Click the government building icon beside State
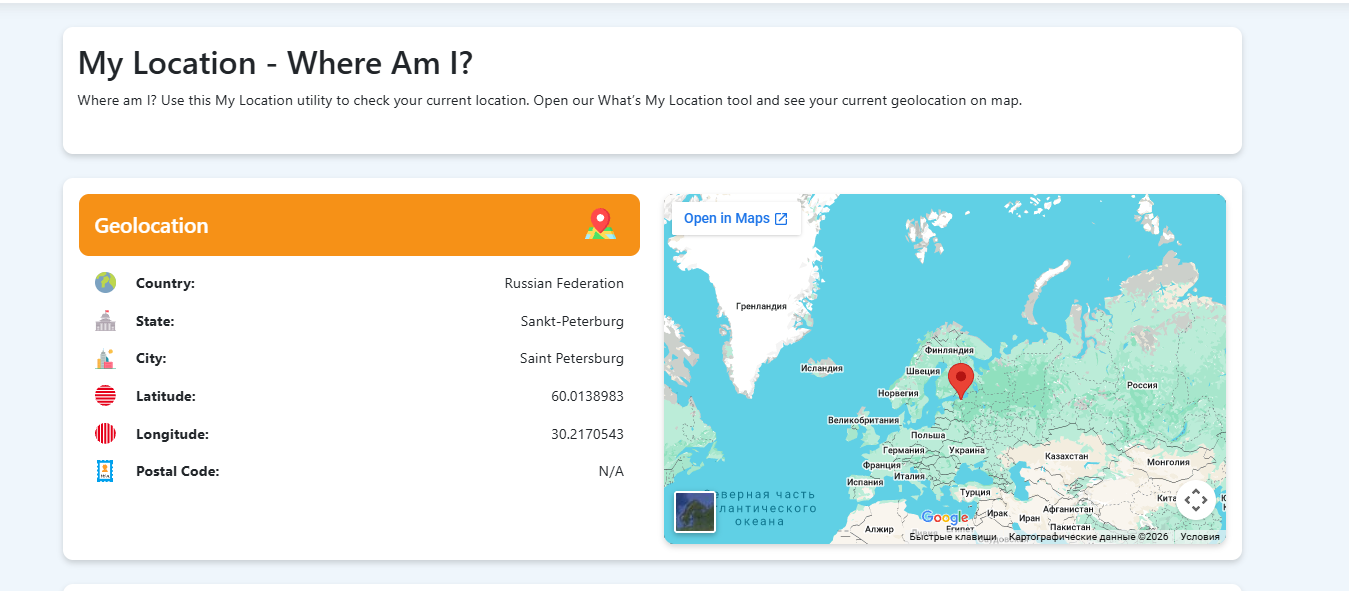The width and height of the screenshot is (1349, 591). coord(105,321)
